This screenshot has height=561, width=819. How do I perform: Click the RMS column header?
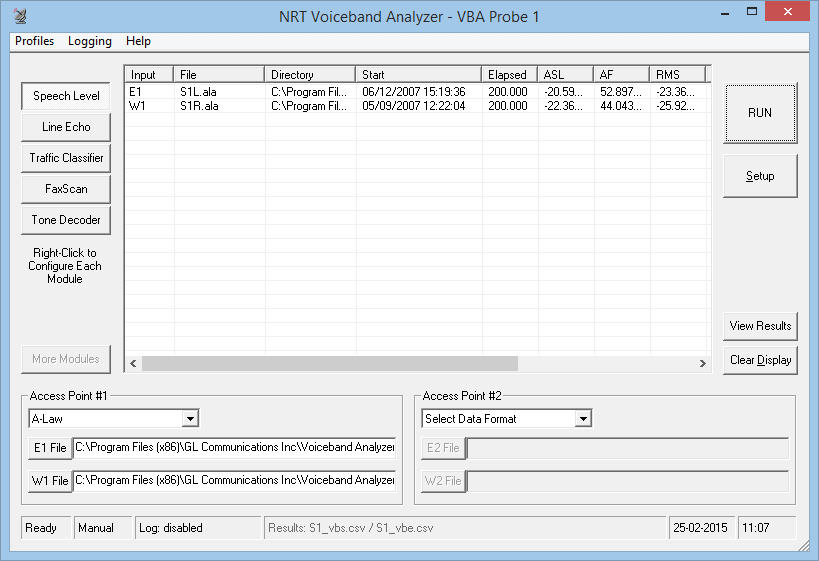(x=678, y=75)
